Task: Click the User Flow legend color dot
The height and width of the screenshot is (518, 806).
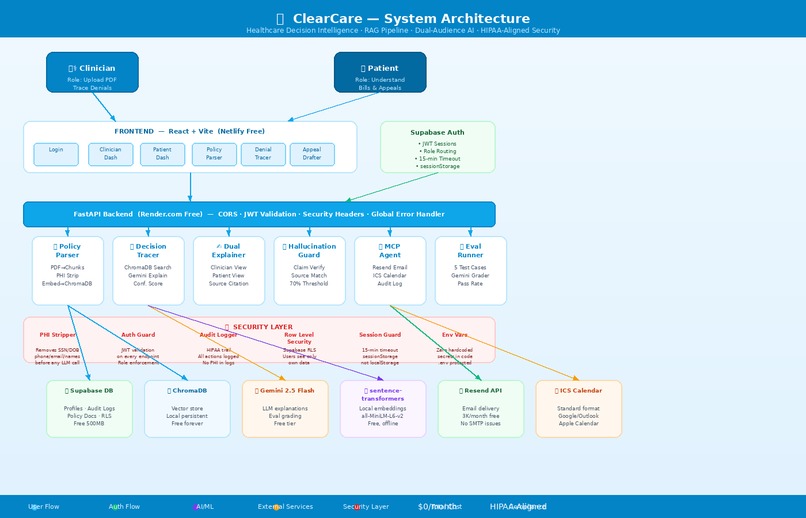Action: 34,507
